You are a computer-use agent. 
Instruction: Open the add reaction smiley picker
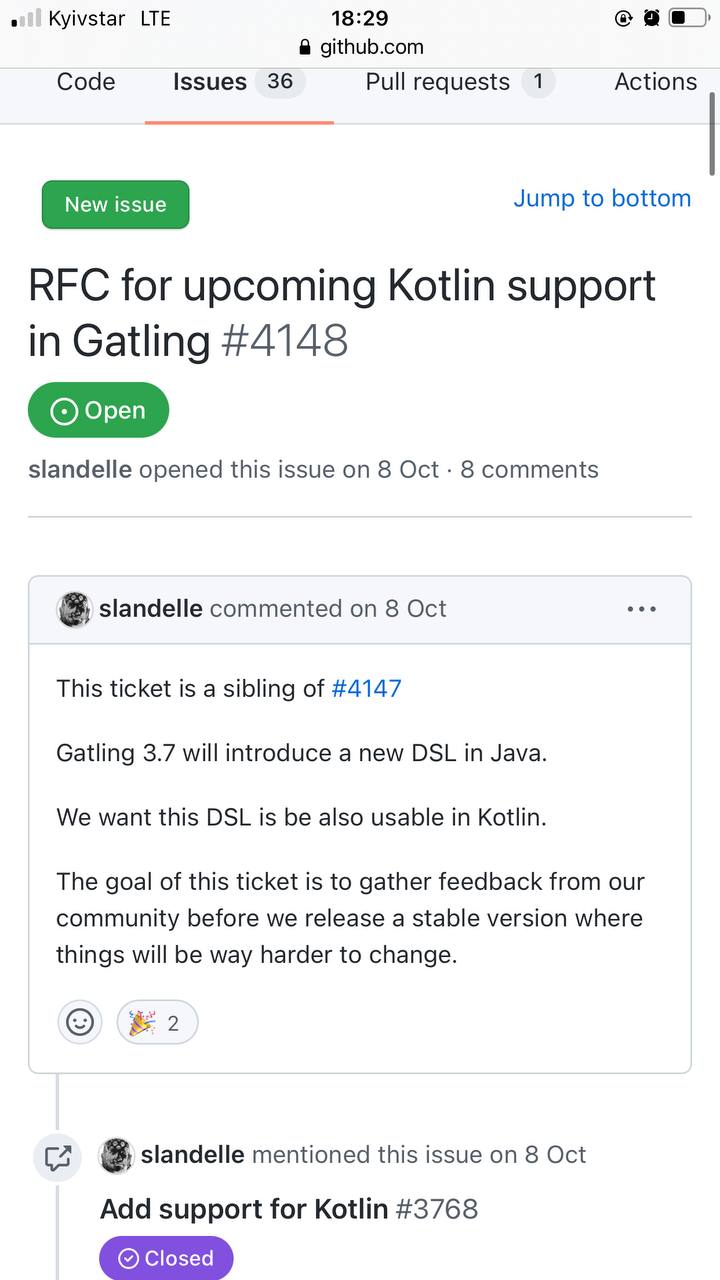[80, 1022]
